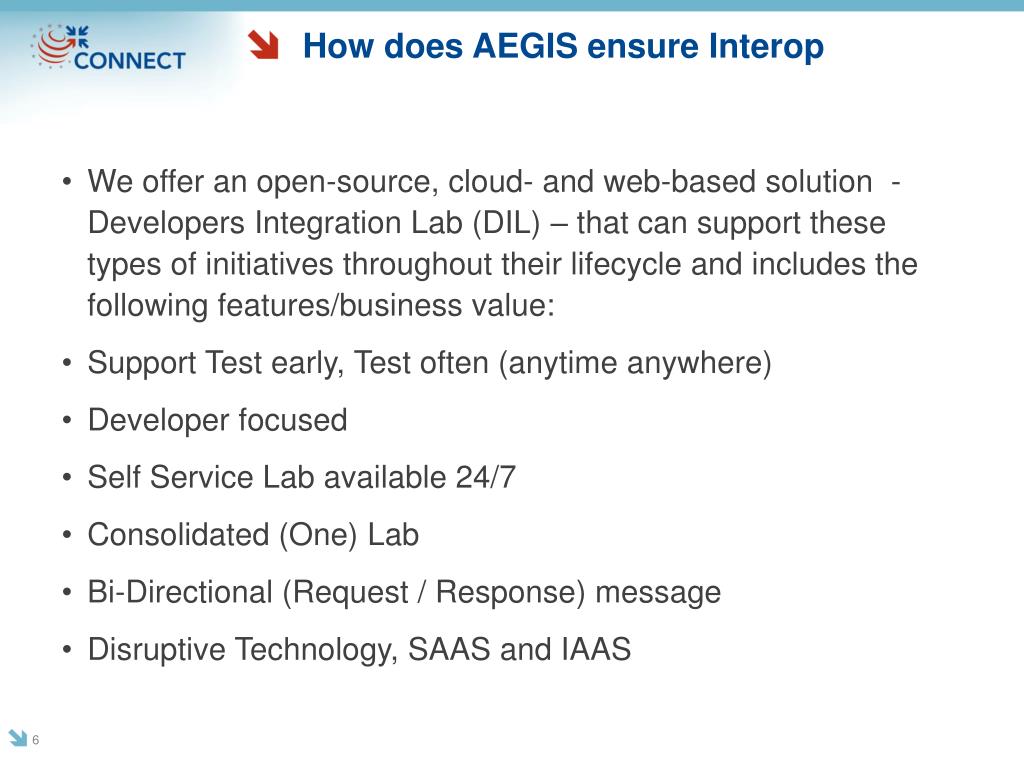This screenshot has height=768, width=1024.
Task: Click the red arrow beside the title
Action: click(264, 45)
